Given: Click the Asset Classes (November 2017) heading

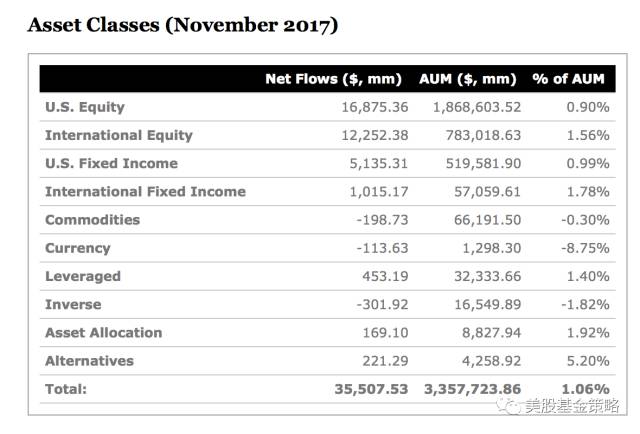Looking at the screenshot, I should [183, 25].
